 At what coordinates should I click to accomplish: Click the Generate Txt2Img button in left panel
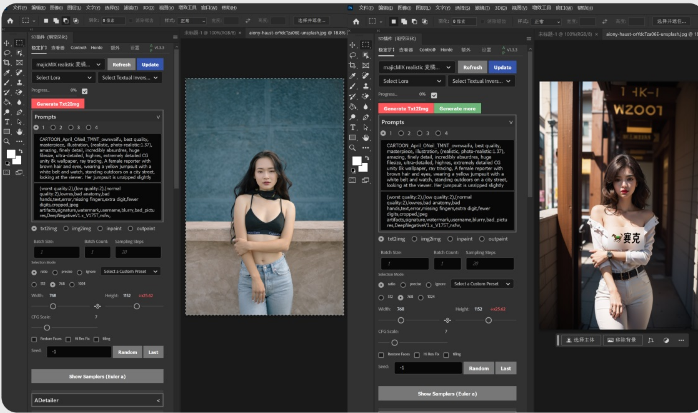click(x=58, y=103)
